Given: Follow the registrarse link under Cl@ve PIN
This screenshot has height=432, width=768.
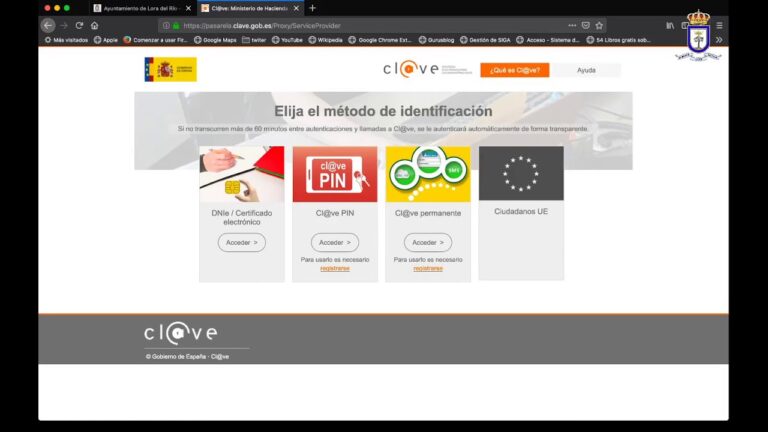Looking at the screenshot, I should (335, 268).
